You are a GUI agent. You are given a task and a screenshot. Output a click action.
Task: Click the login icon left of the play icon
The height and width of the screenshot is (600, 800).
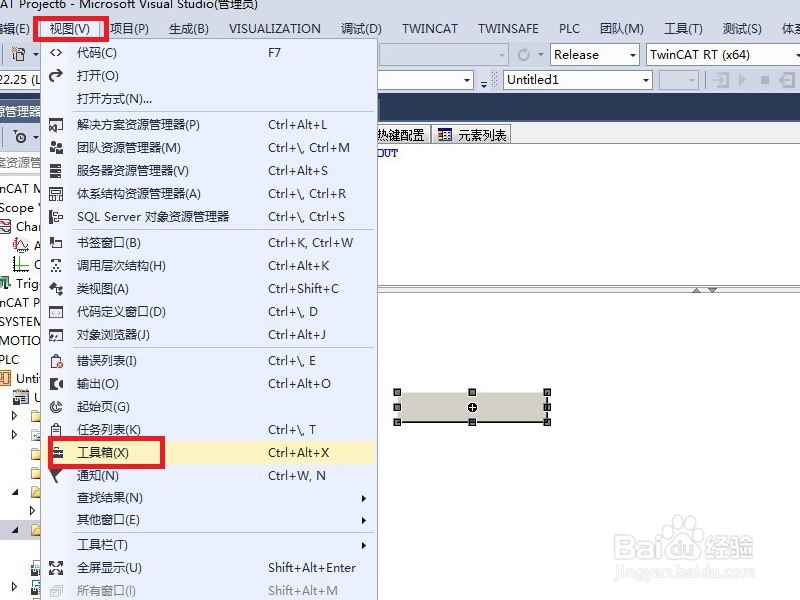tap(721, 80)
